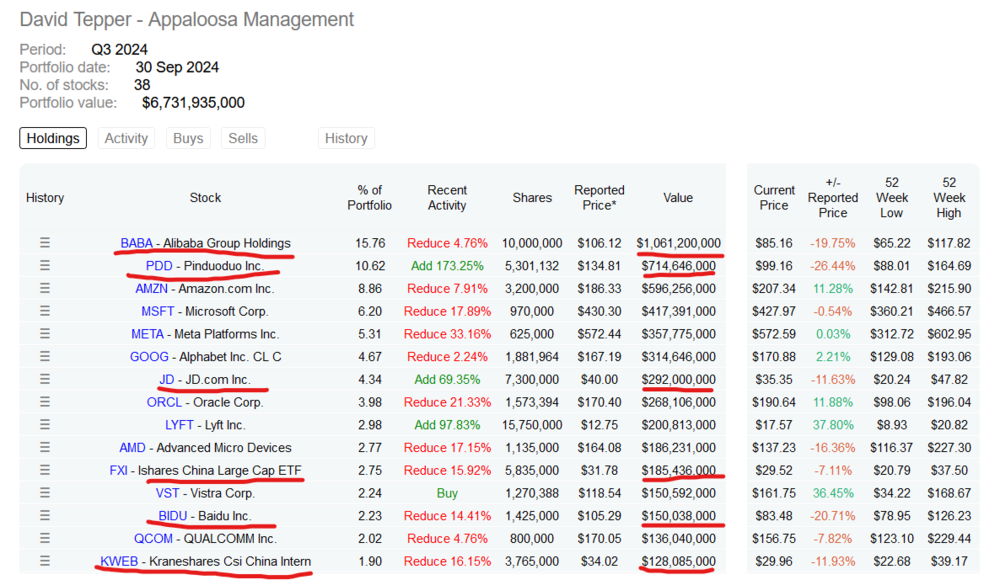Open history icon for Pinduoduo Inc. row
The image size is (1000, 580).
pyautogui.click(x=45, y=265)
